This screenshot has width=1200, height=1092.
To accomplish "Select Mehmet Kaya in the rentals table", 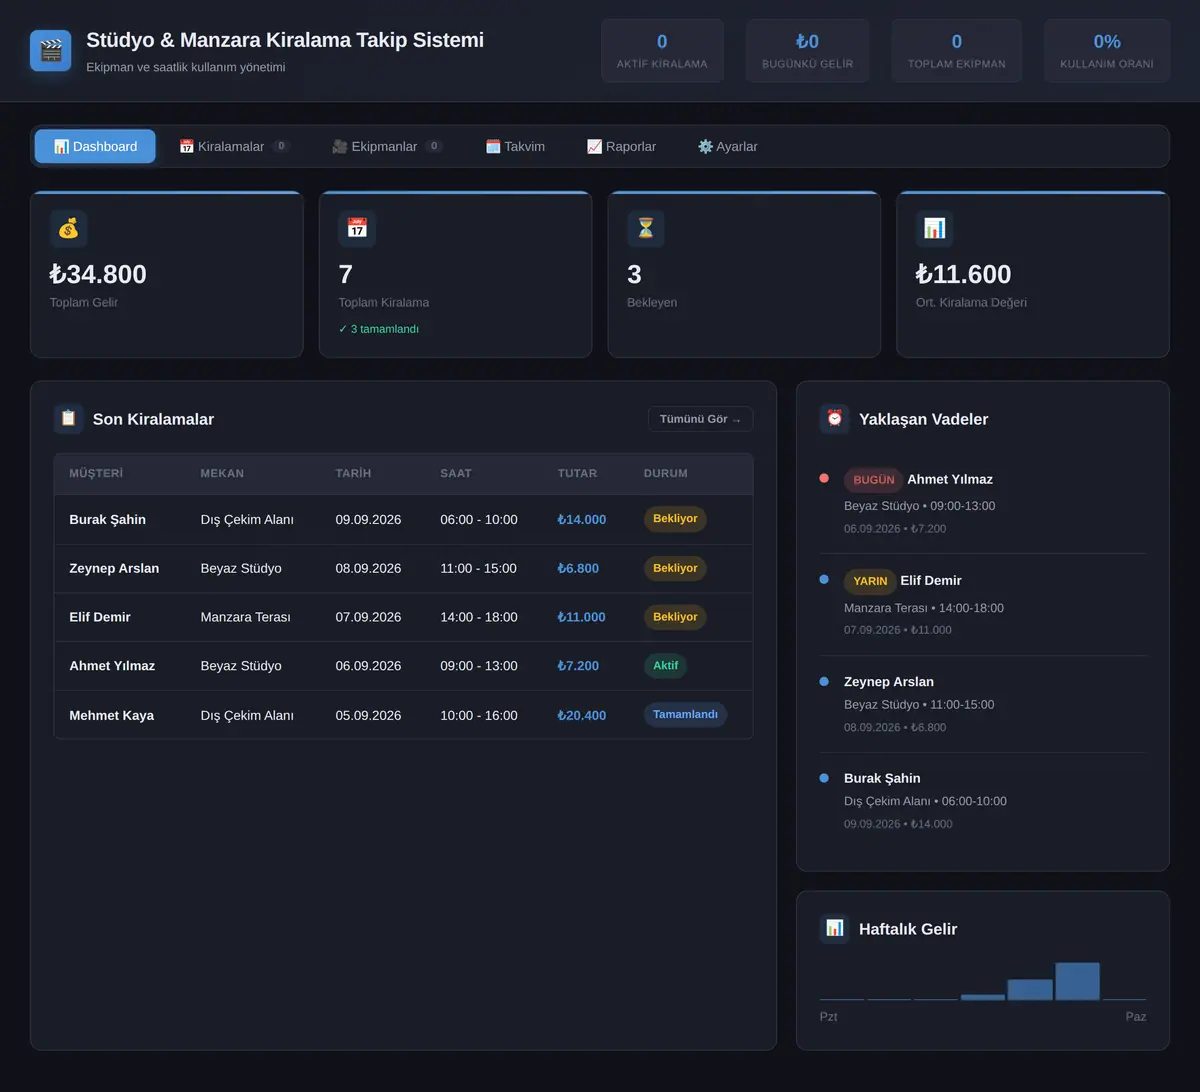I will tap(111, 715).
